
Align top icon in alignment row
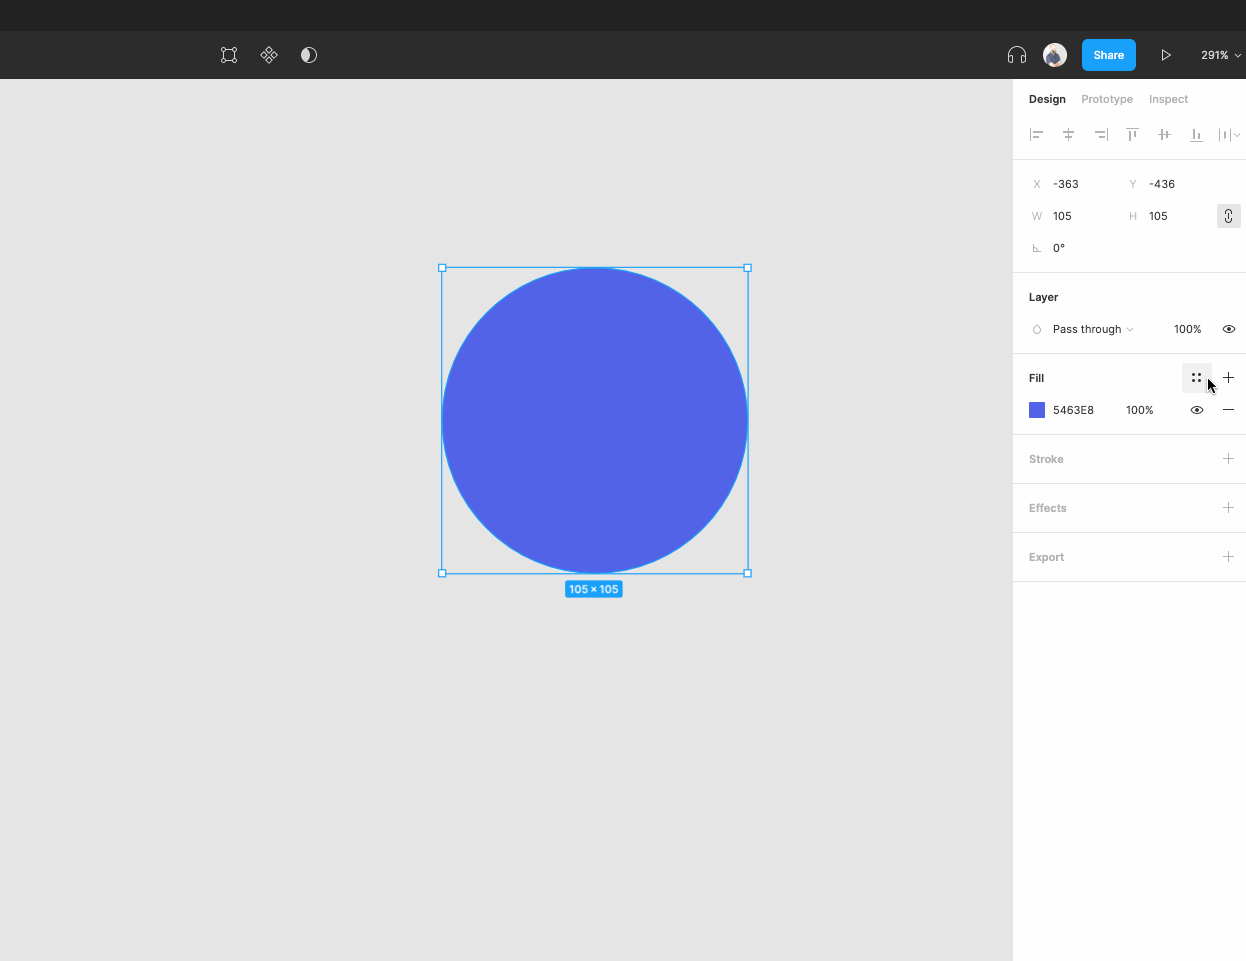[1133, 134]
